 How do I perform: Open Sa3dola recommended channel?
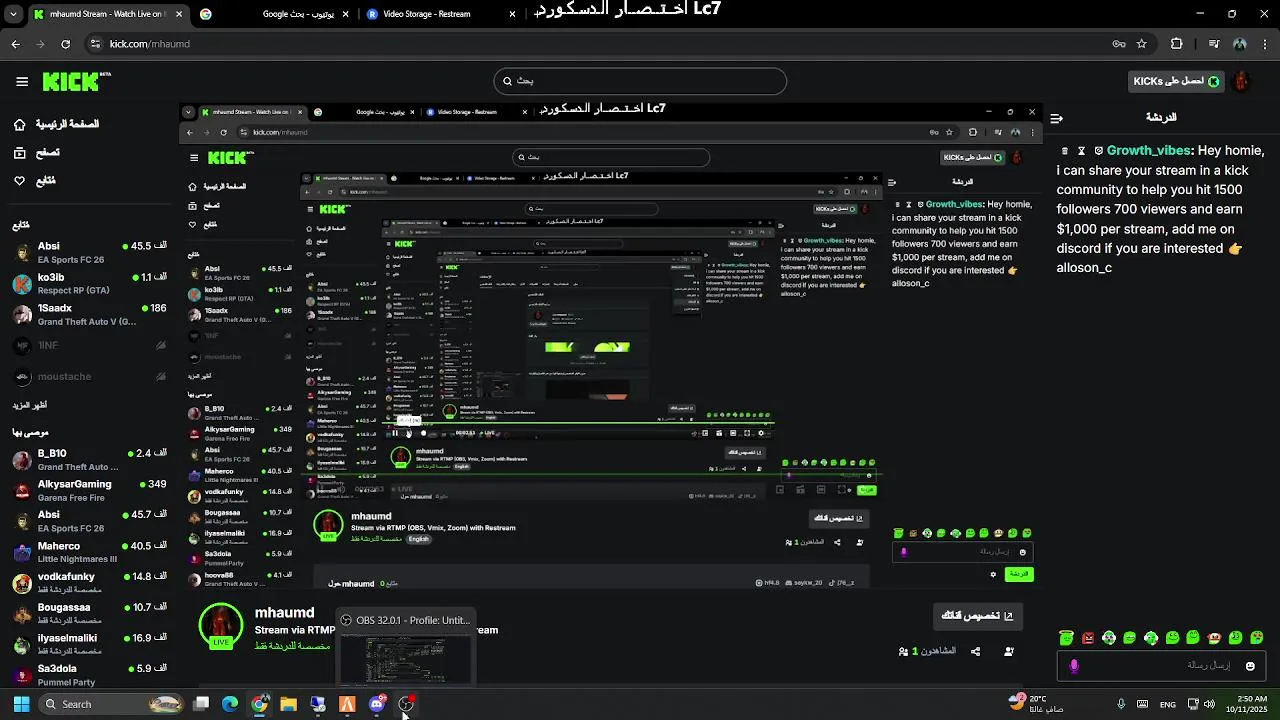pyautogui.click(x=90, y=674)
